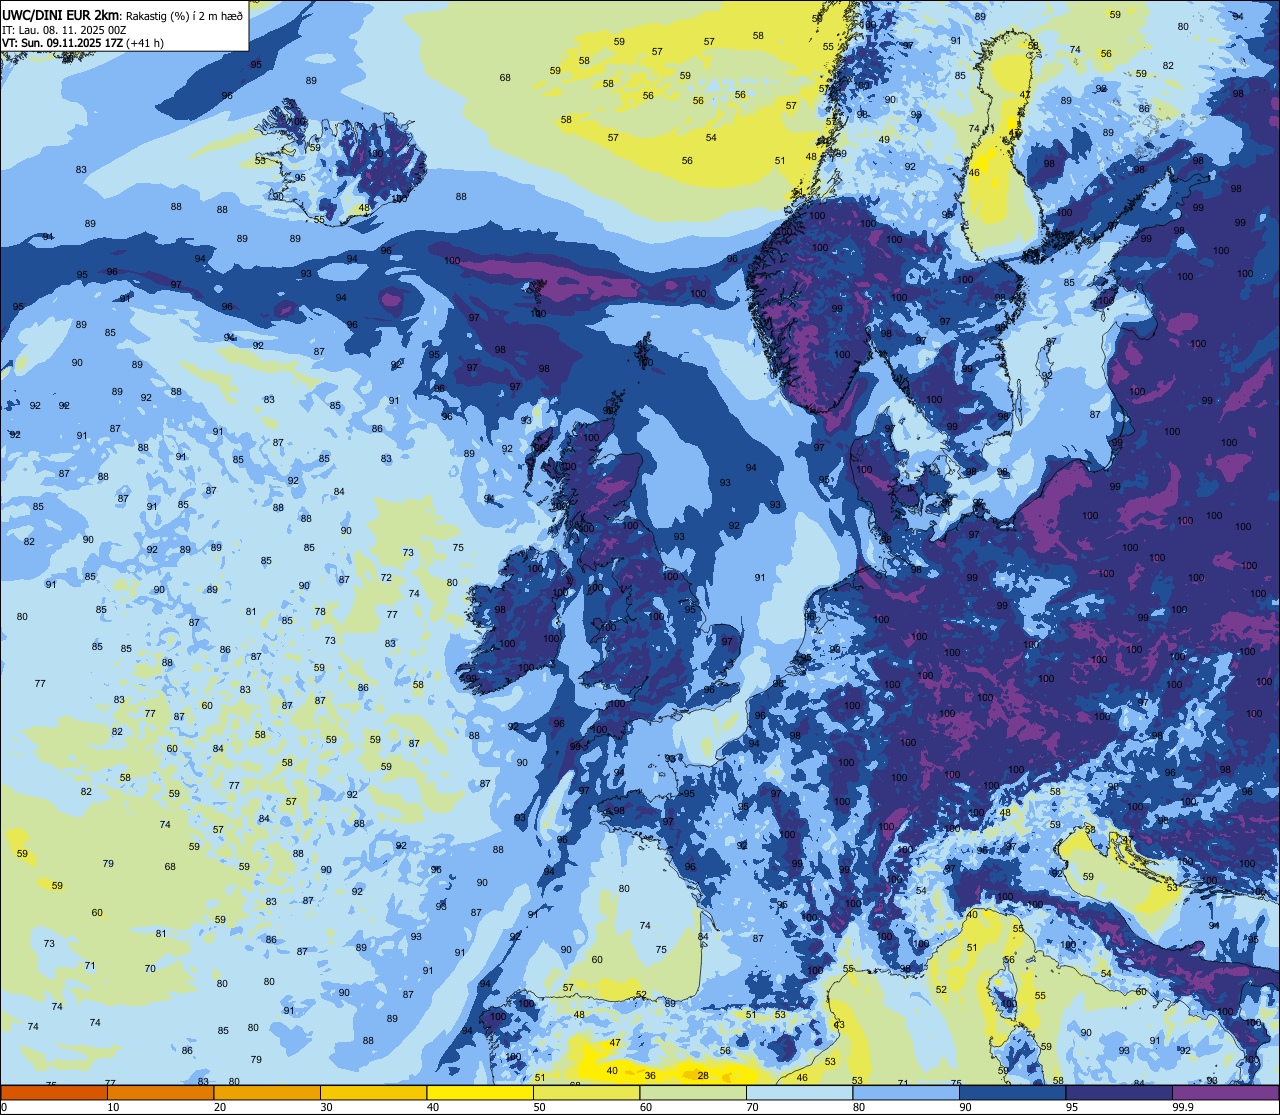
Task: Click the map title 'UWC/DINI EUR 2km'
Action: pyautogui.click(x=59, y=15)
